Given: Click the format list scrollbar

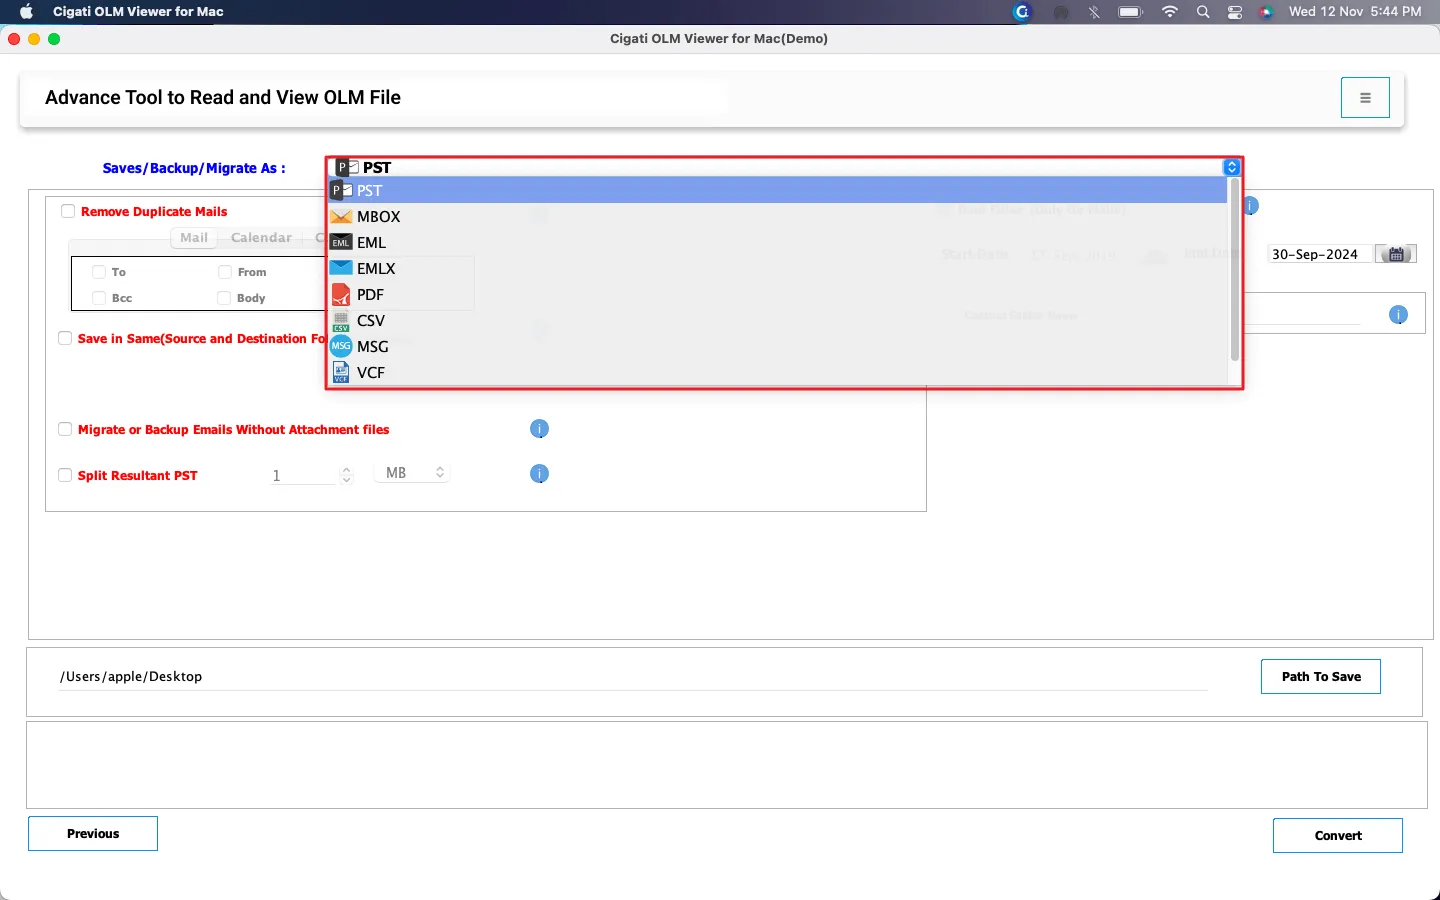Looking at the screenshot, I should tap(1234, 270).
